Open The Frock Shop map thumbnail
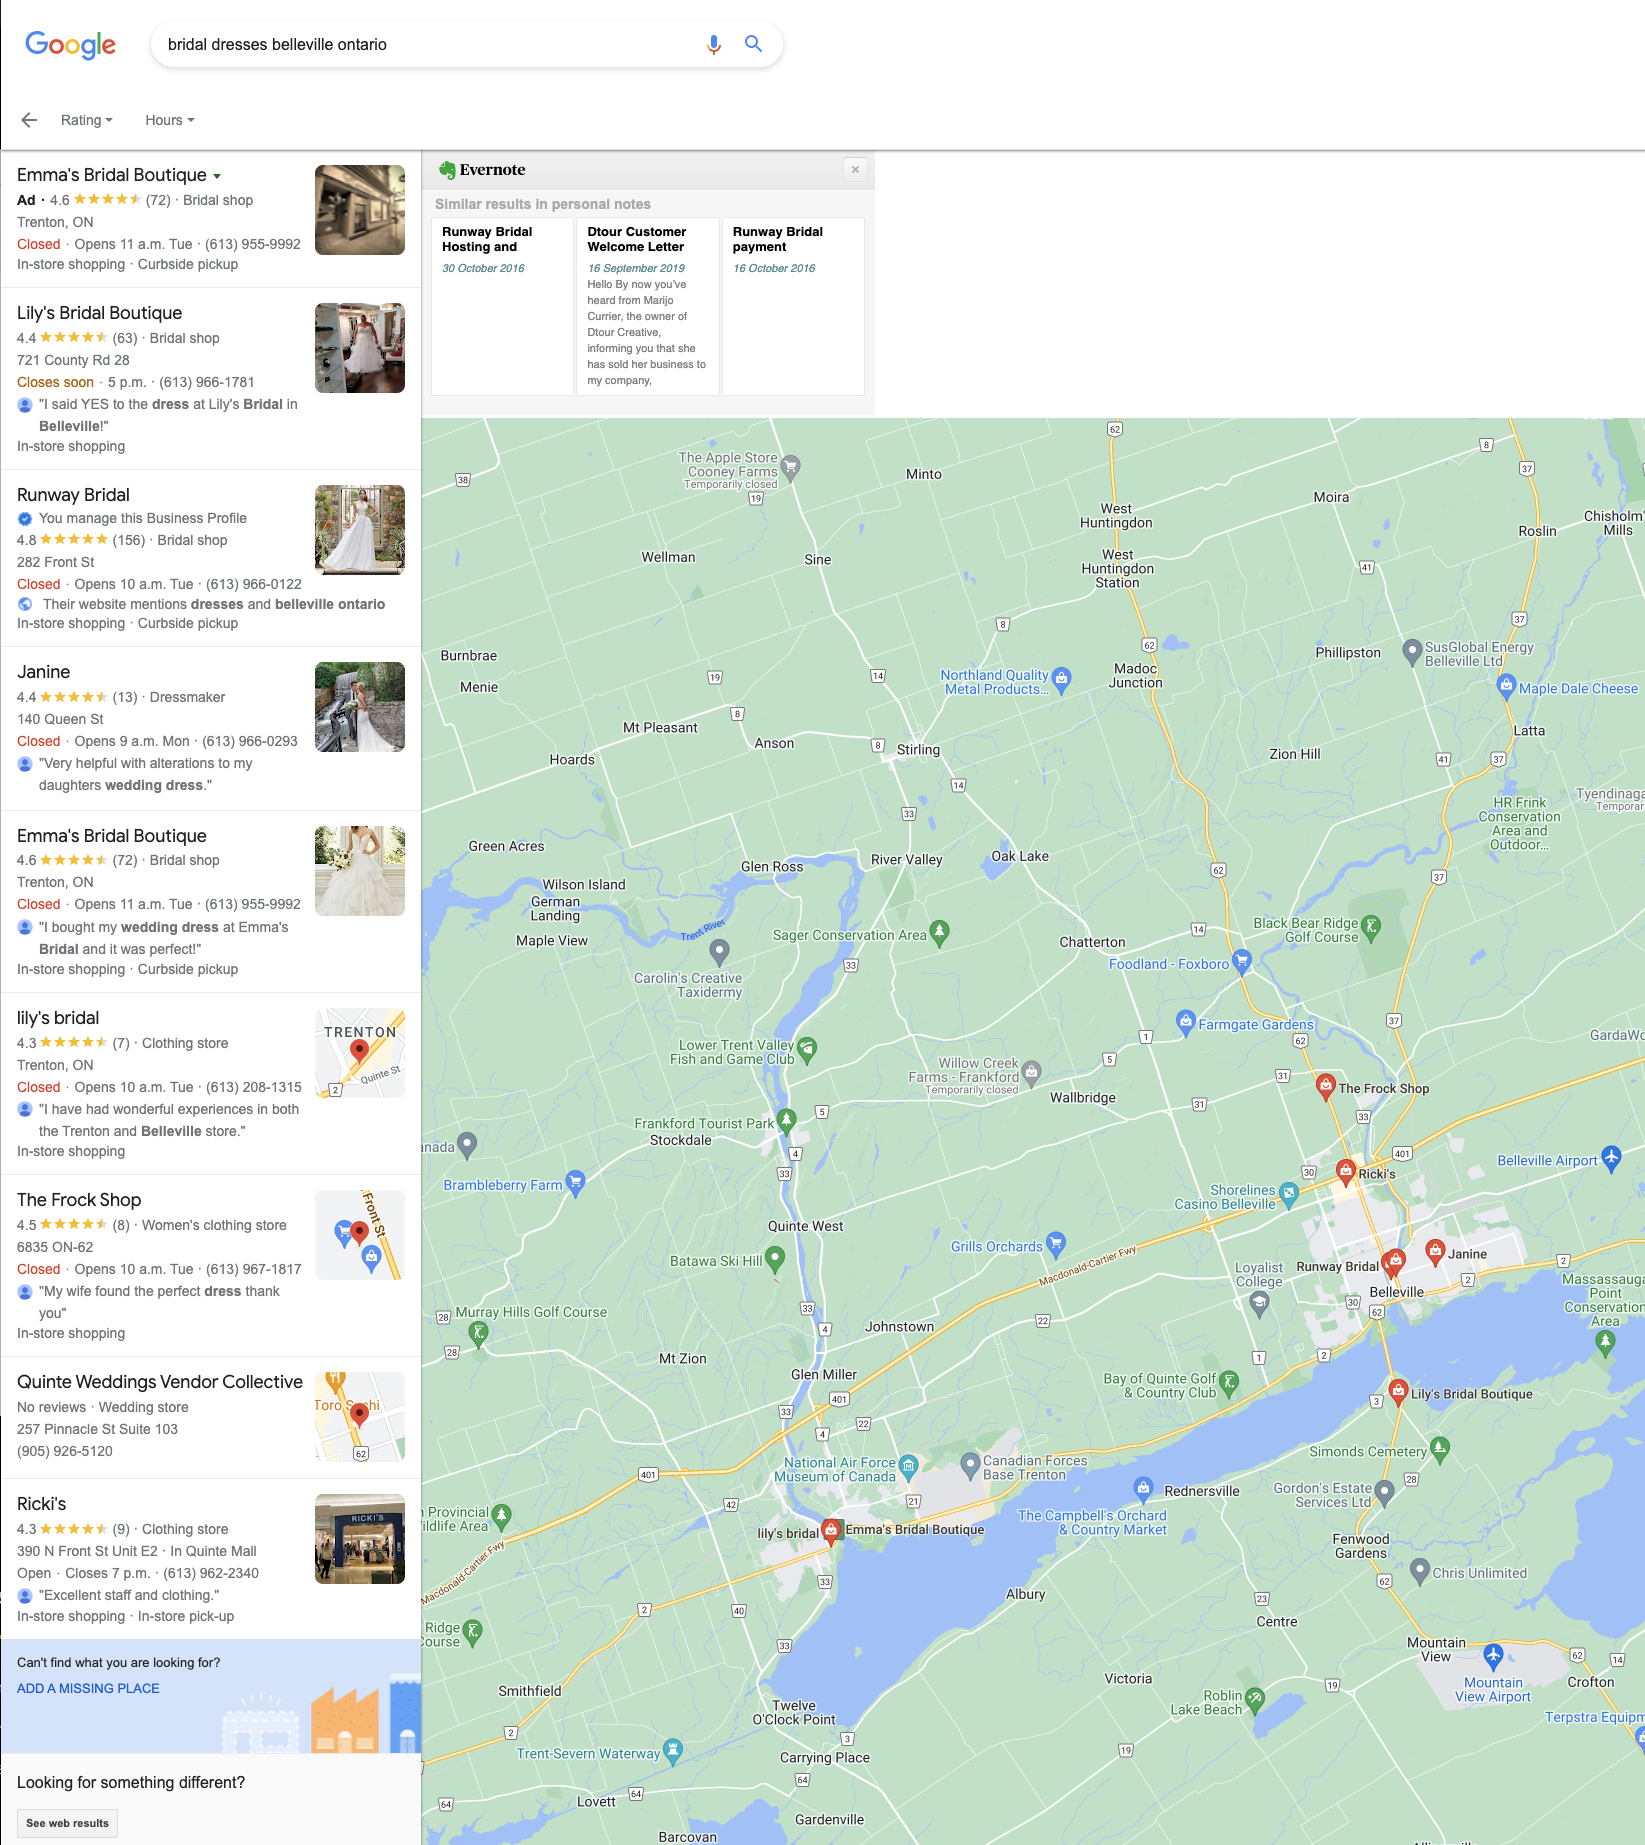Viewport: 1645px width, 1845px height. (x=360, y=1235)
